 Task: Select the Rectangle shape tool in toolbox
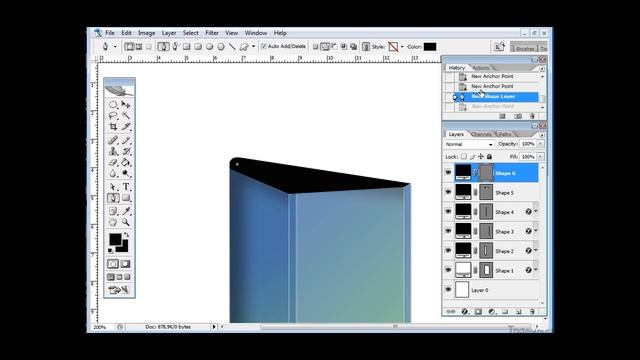(x=126, y=198)
